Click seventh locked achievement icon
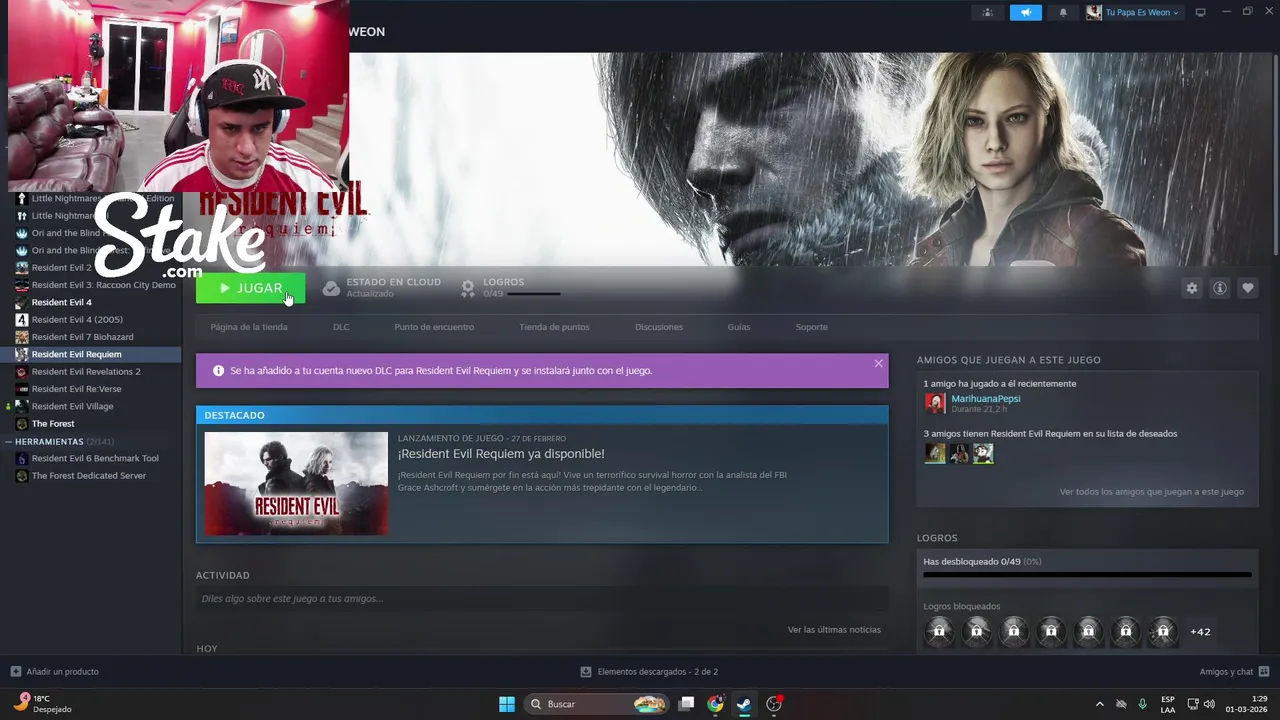 [x=1163, y=631]
